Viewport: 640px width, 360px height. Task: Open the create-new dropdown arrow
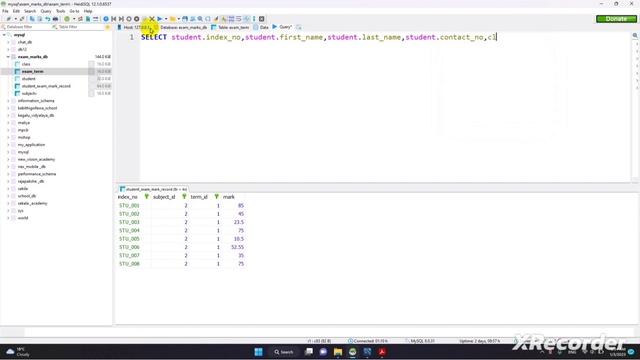tap(74, 19)
